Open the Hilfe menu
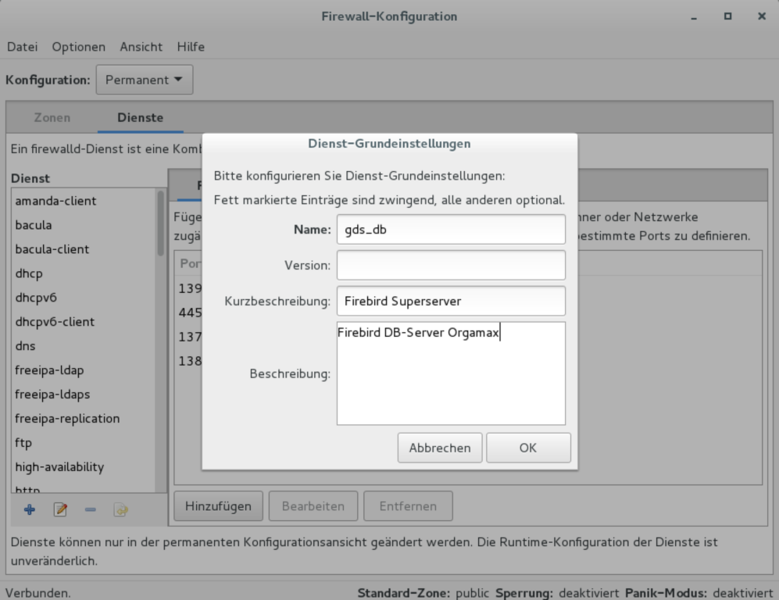The image size is (779, 600). [191, 47]
